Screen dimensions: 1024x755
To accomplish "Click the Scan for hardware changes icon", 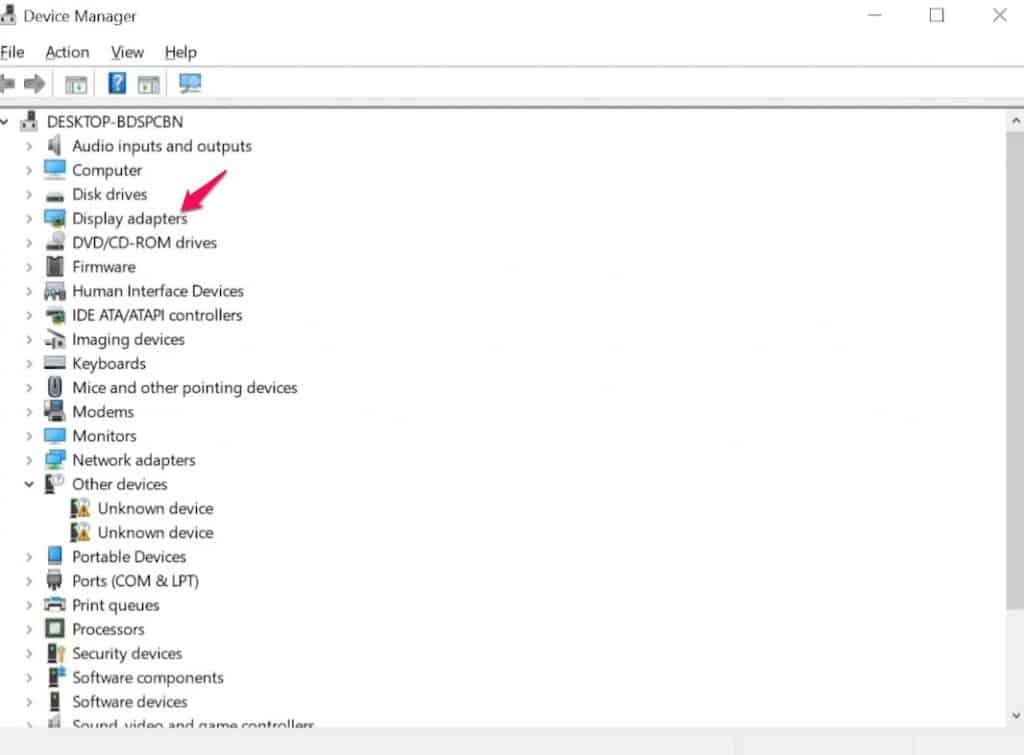I will (190, 83).
